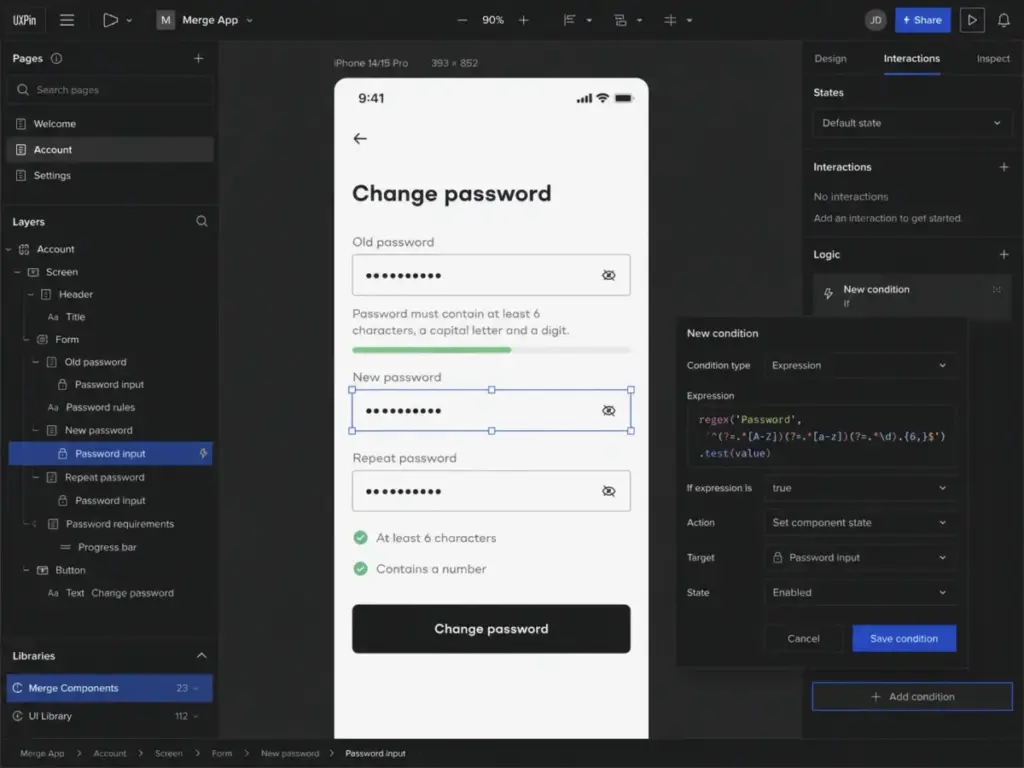
Task: Open the preview options dropdown arrow
Action: pyautogui.click(x=129, y=20)
